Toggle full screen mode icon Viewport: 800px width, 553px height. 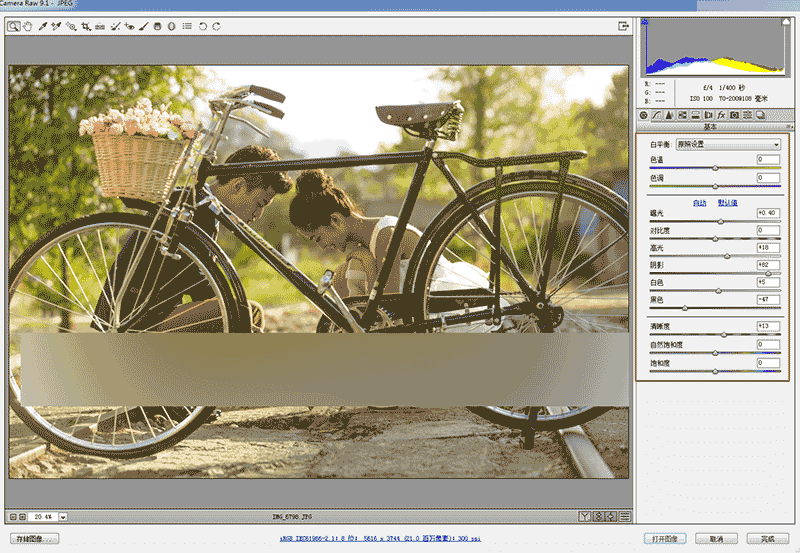[x=623, y=26]
